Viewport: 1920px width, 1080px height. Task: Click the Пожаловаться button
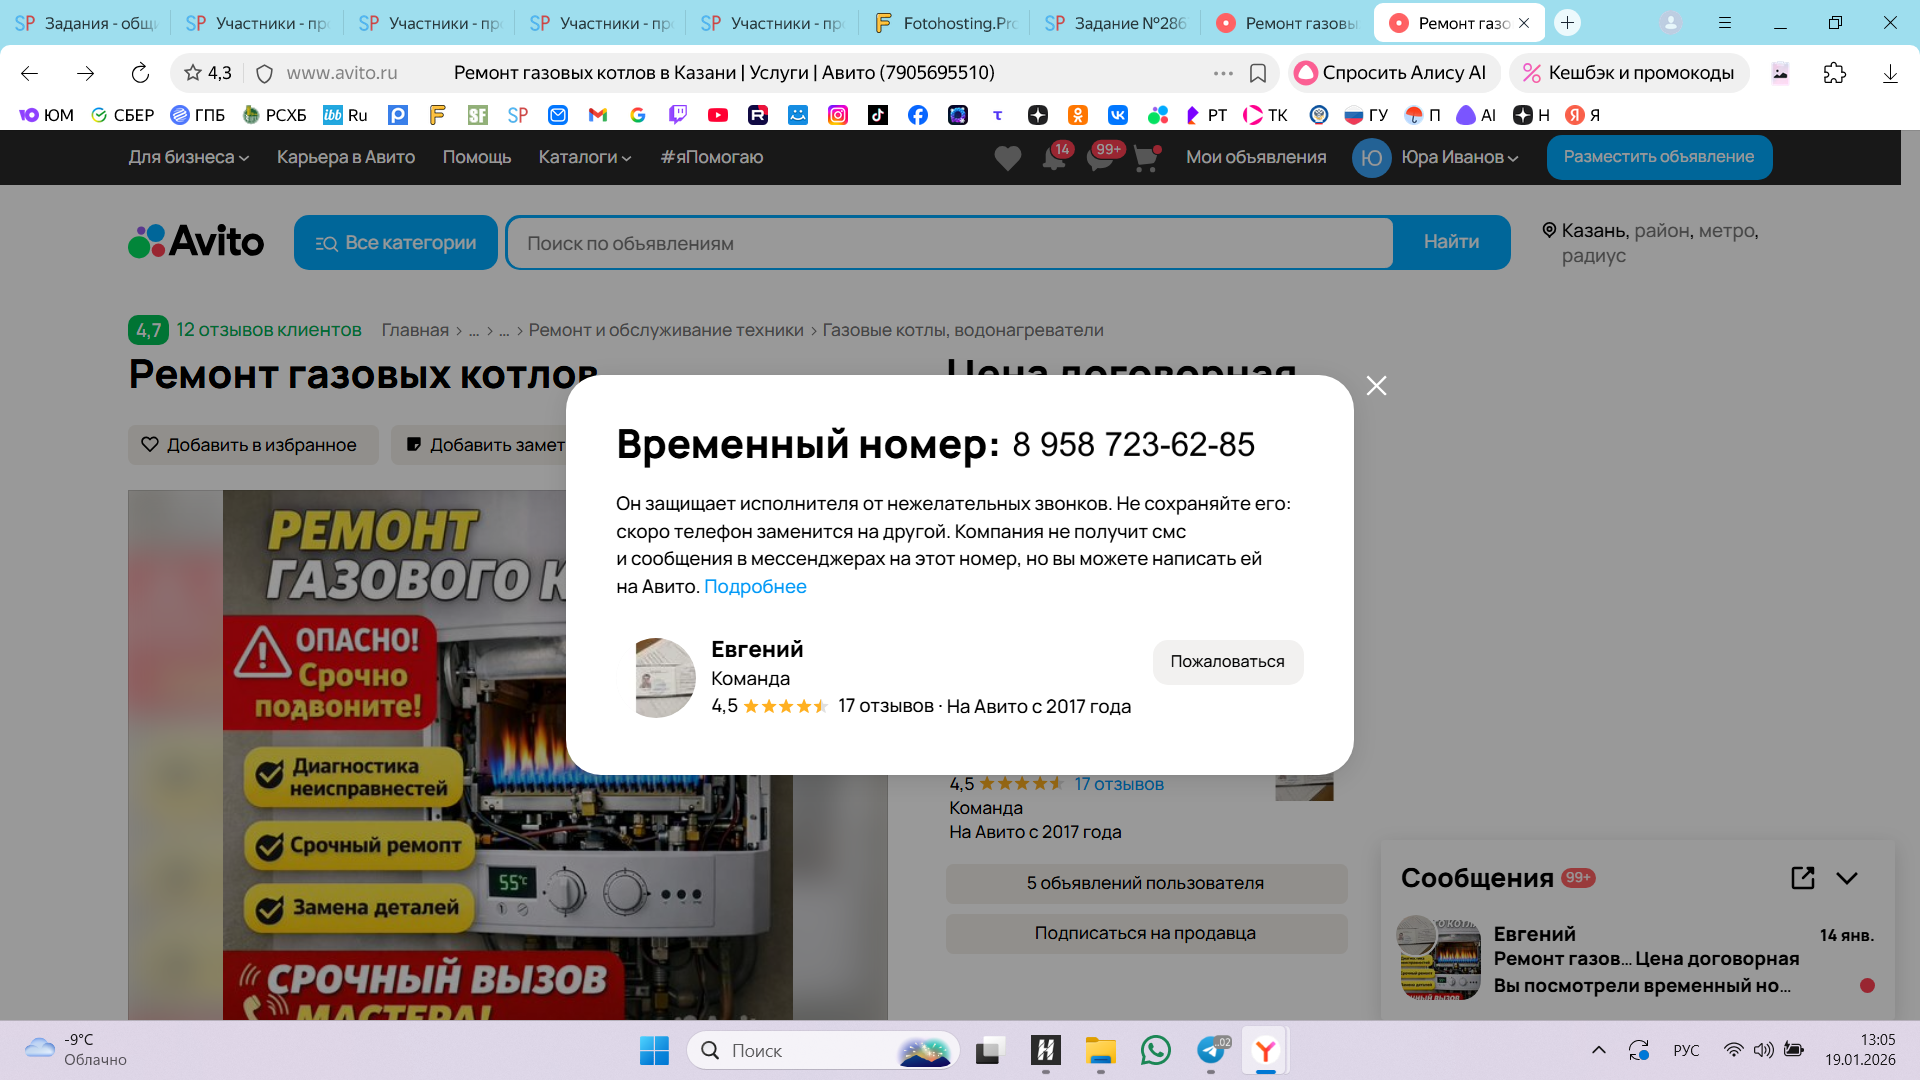pos(1227,662)
